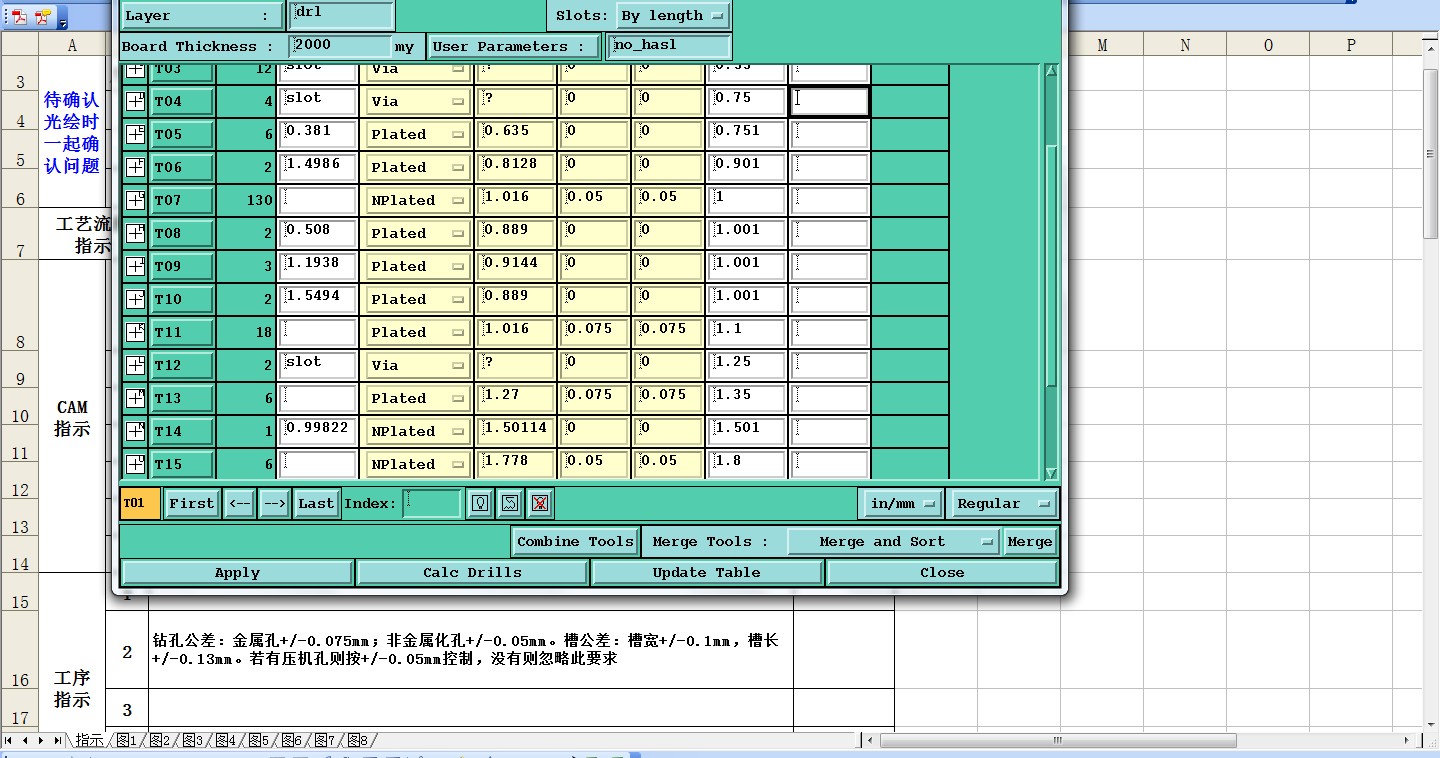Click the Close button in the dialog

pyautogui.click(x=942, y=572)
